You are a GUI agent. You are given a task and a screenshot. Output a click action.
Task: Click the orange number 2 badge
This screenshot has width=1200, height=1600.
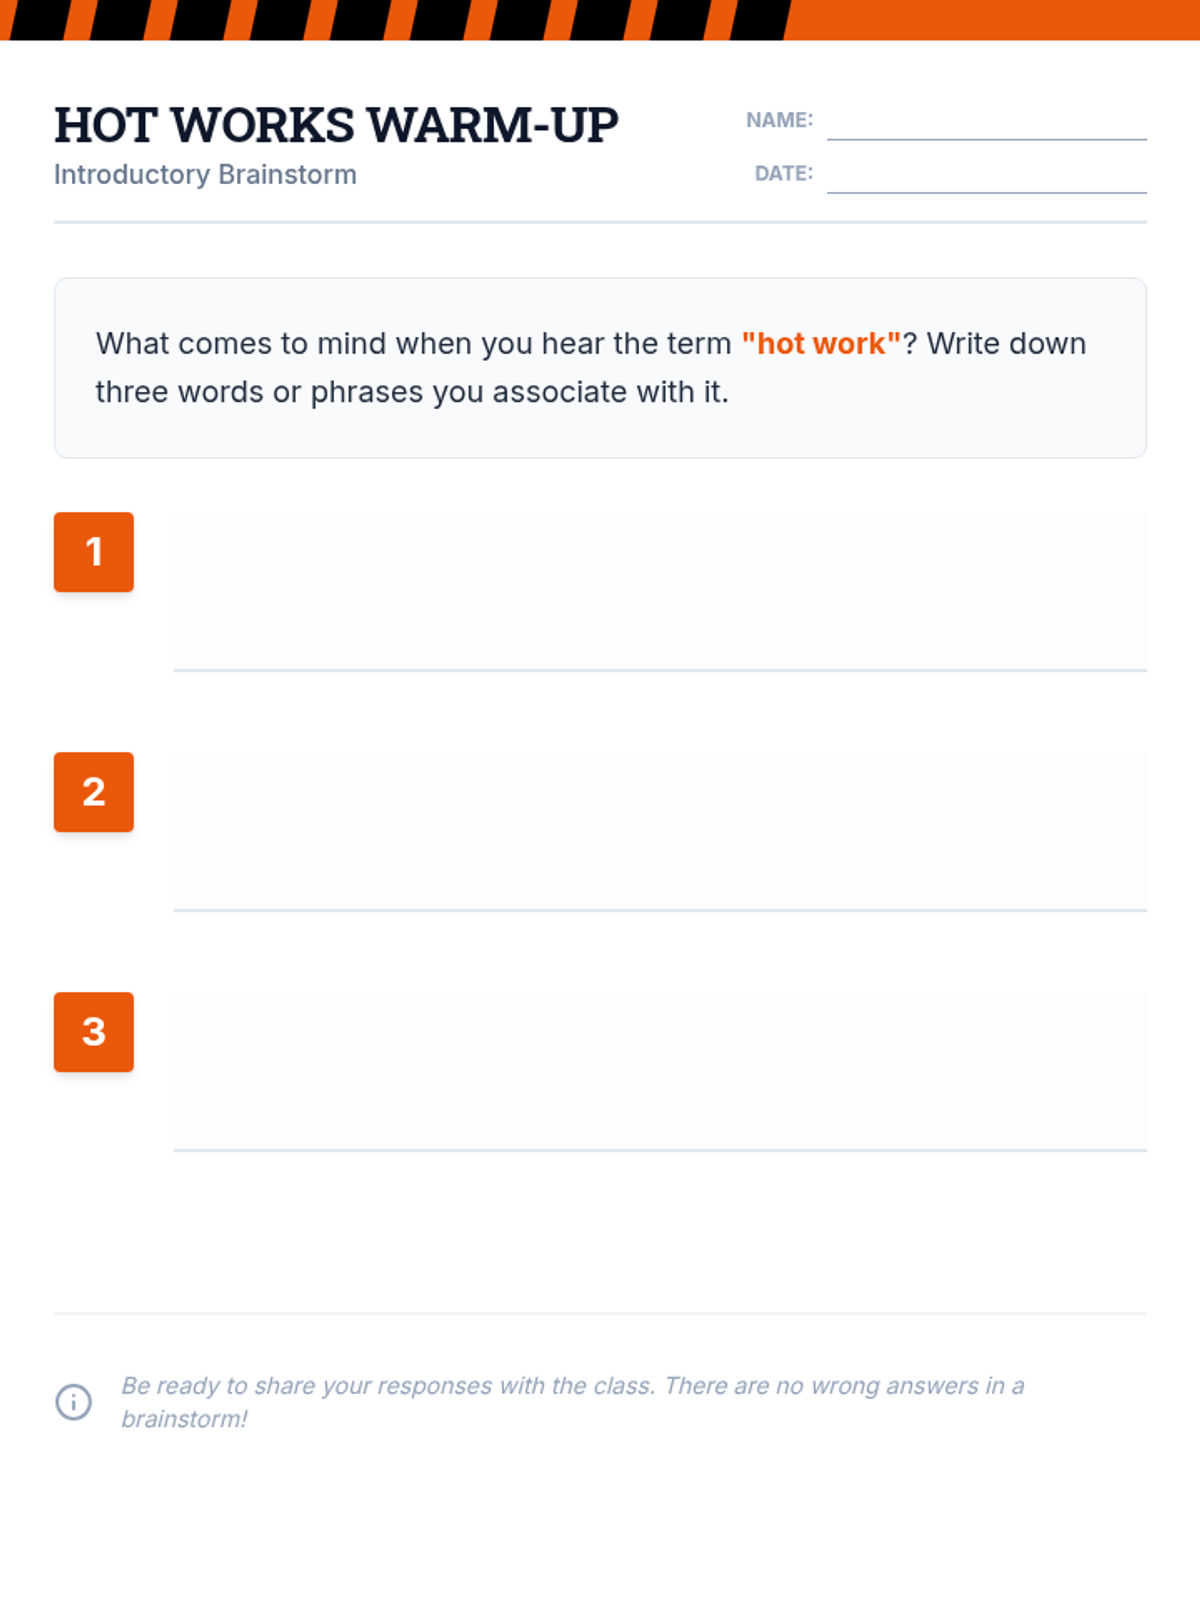pos(94,792)
